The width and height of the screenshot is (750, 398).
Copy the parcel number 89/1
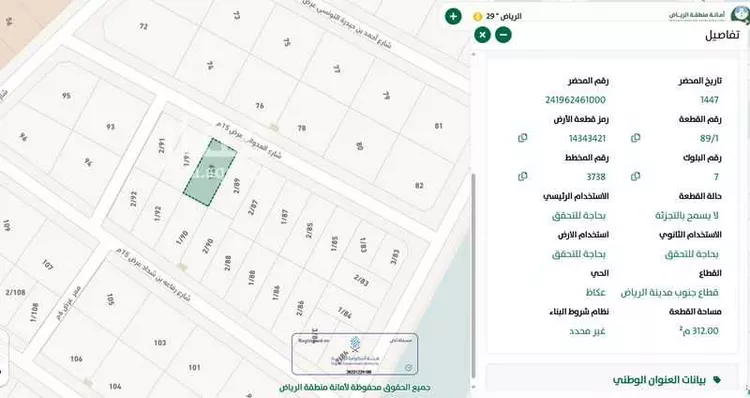(x=635, y=138)
